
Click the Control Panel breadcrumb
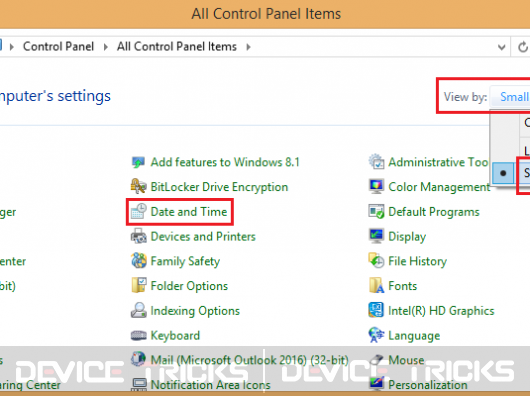click(58, 47)
